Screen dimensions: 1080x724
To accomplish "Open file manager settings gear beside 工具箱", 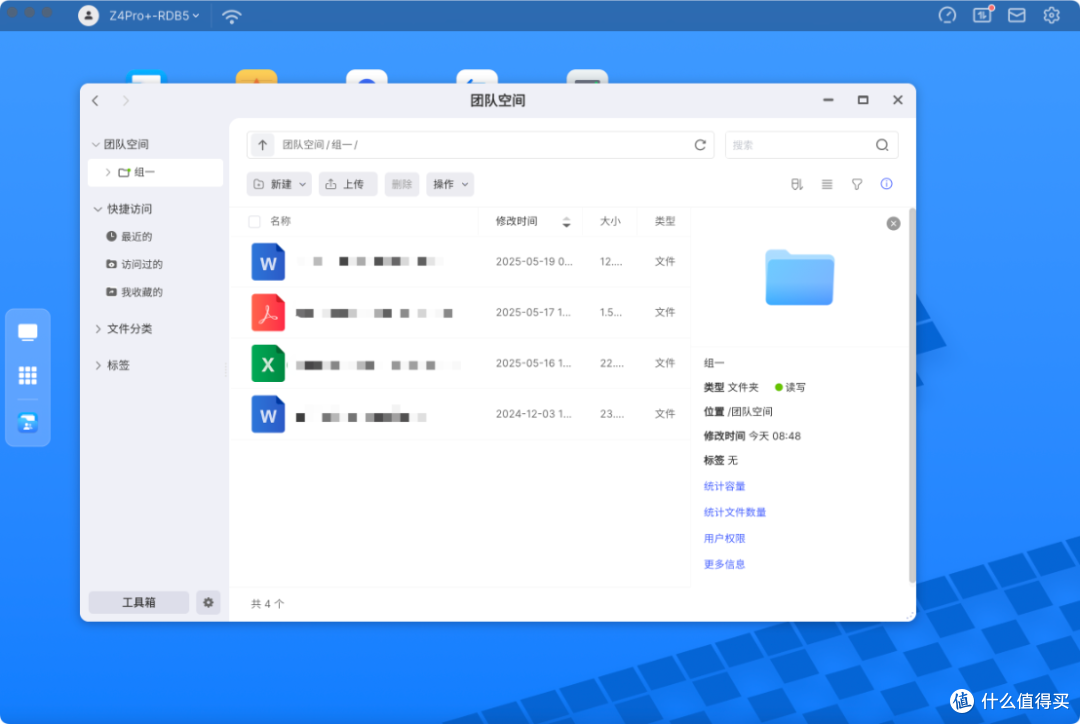I will pos(208,602).
